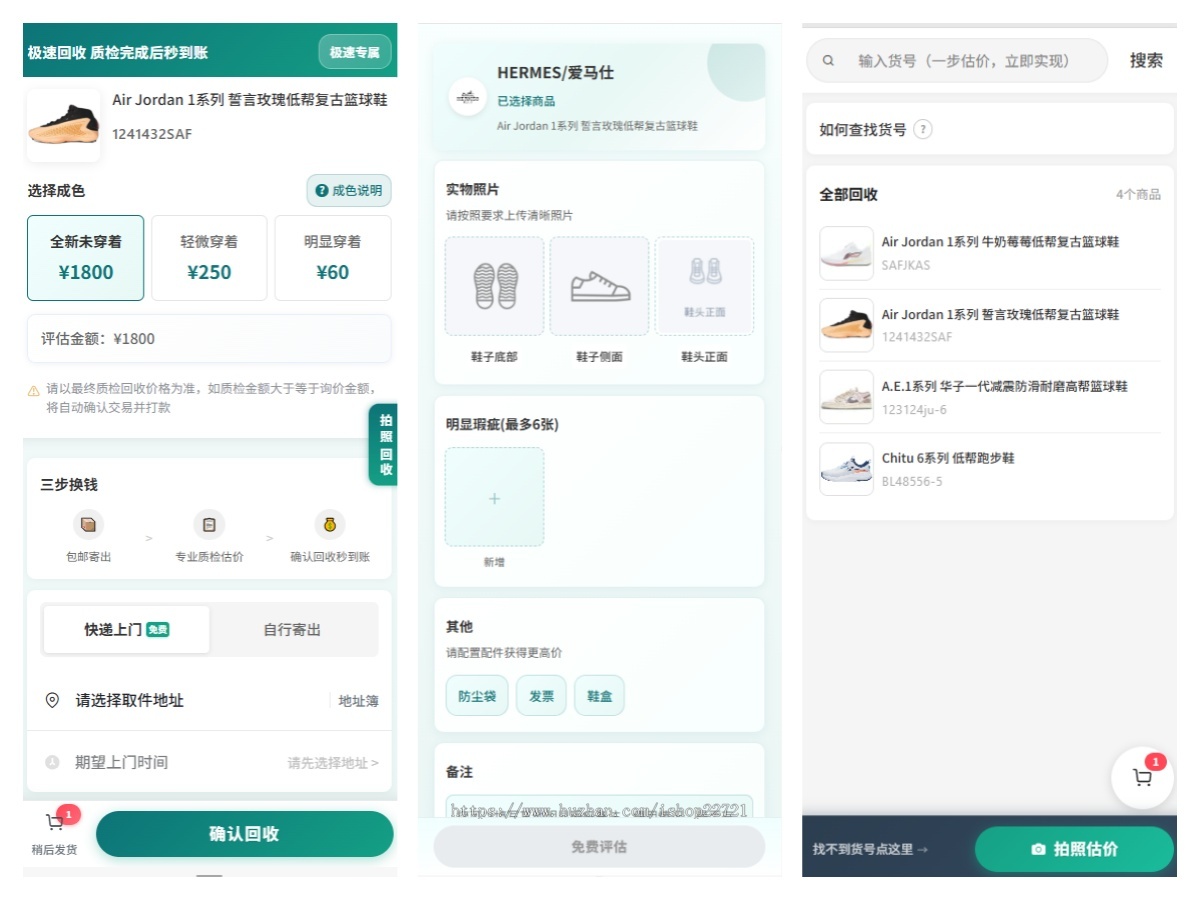This screenshot has width=1200, height=900.
Task: Click the 输入货号 search input field
Action: 950,61
